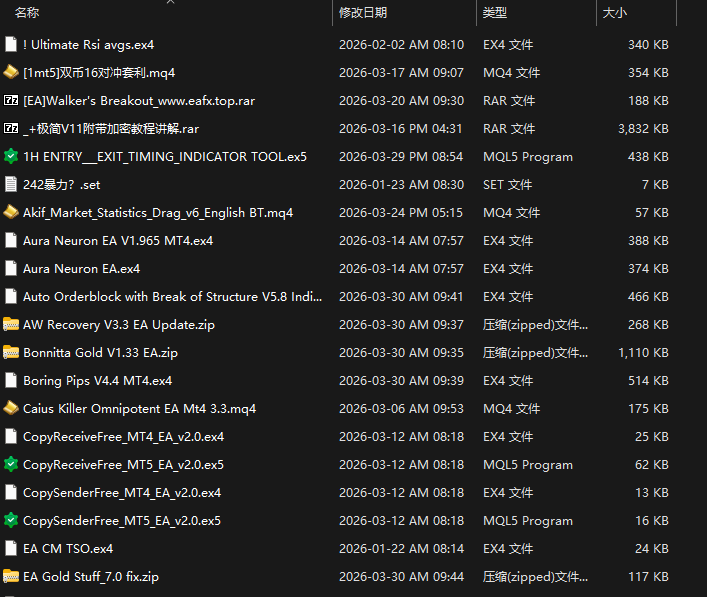Click the 7z icon of [EA]Walker's Breakout rar
Screen dimensions: 707x597
(x=11, y=100)
